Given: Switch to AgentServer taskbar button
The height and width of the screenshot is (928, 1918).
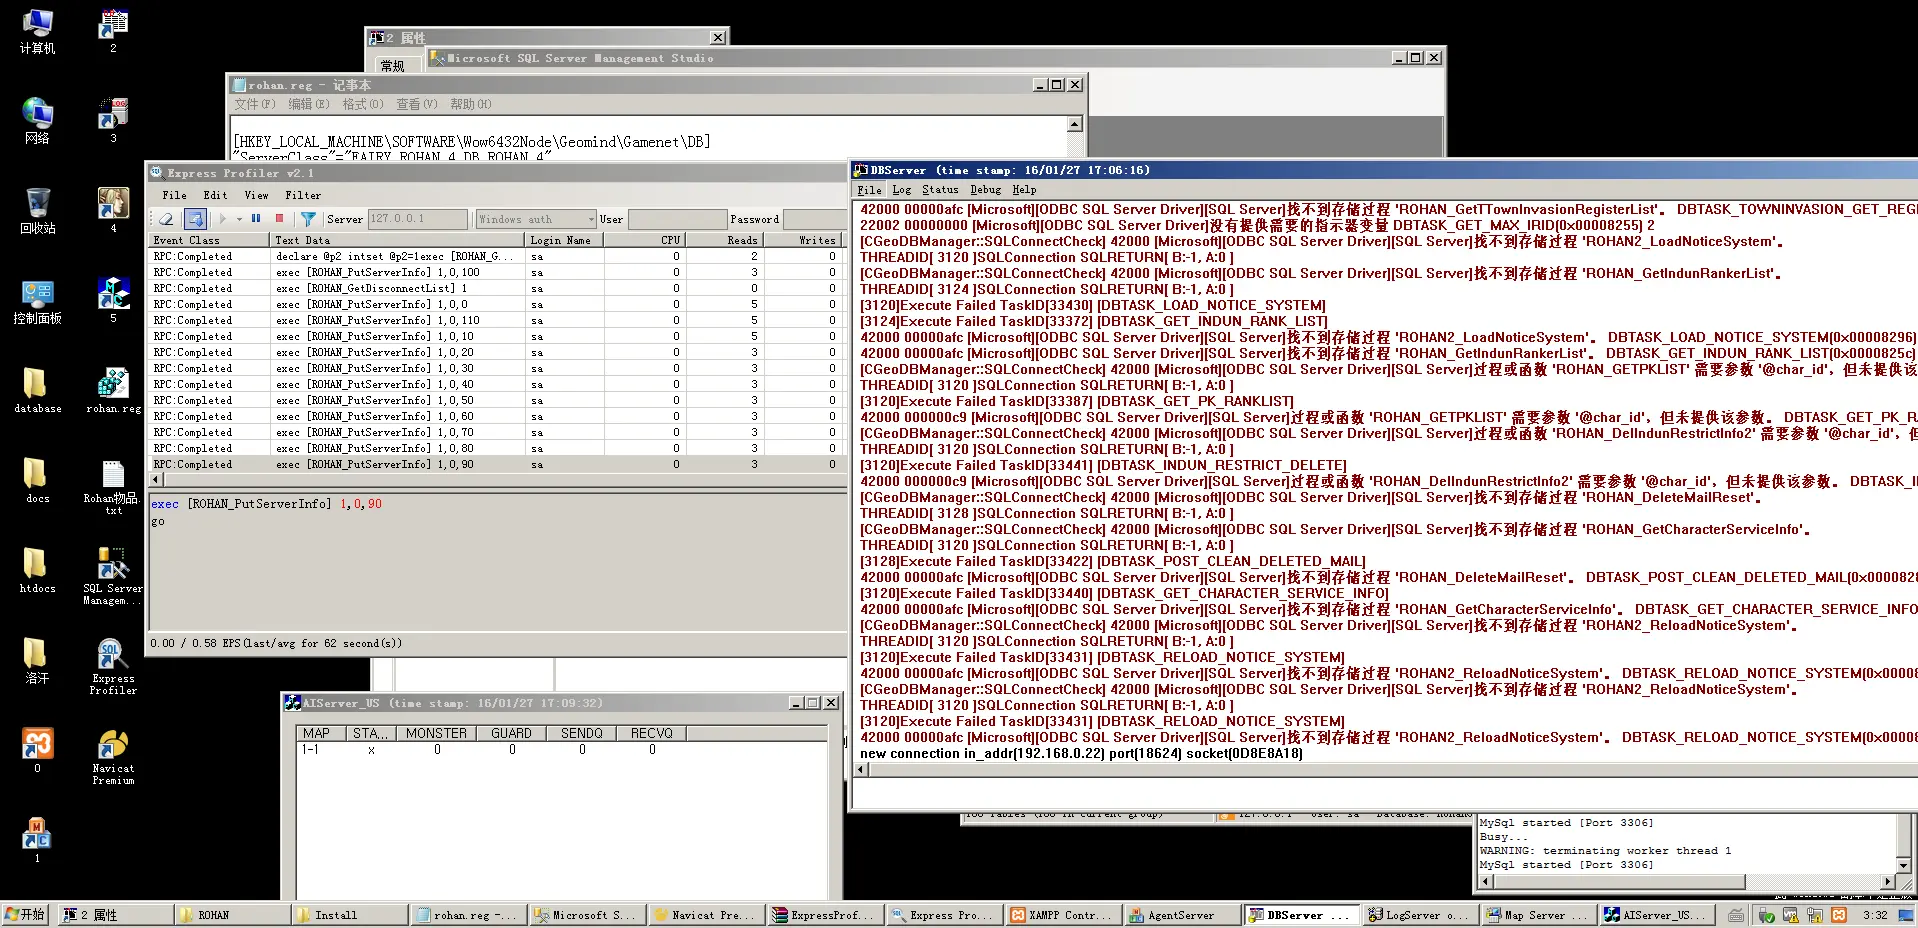Looking at the screenshot, I should pyautogui.click(x=1183, y=915).
